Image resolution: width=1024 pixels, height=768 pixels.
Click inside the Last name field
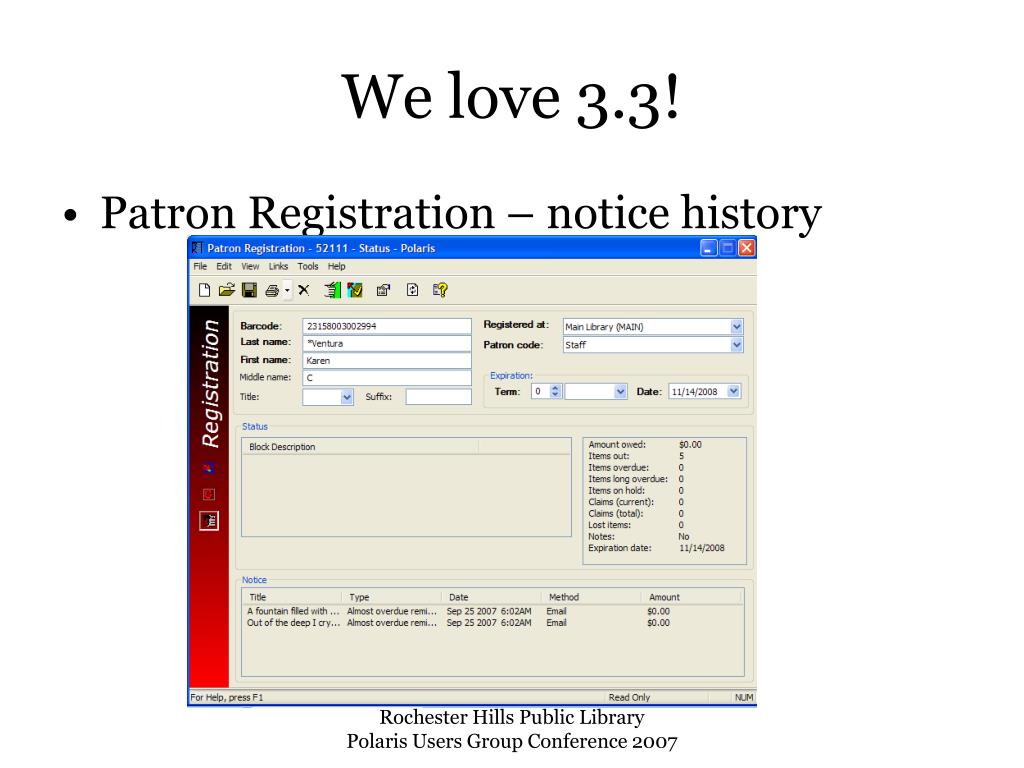(x=387, y=344)
